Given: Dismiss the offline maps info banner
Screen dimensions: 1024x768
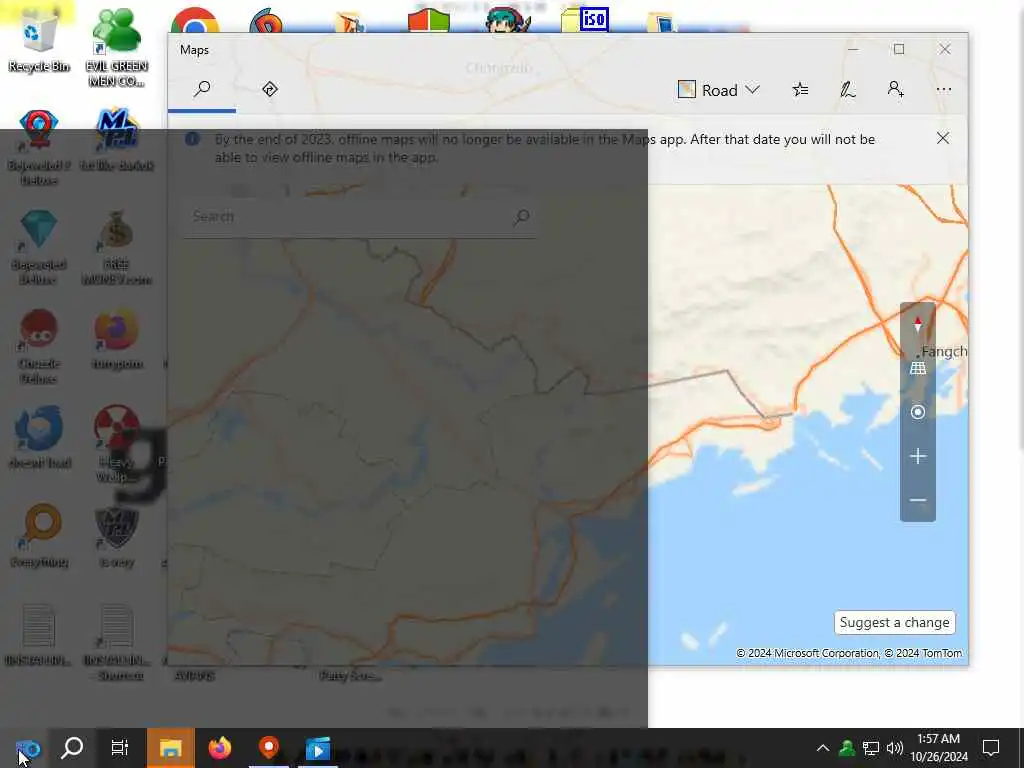Looking at the screenshot, I should 942,138.
